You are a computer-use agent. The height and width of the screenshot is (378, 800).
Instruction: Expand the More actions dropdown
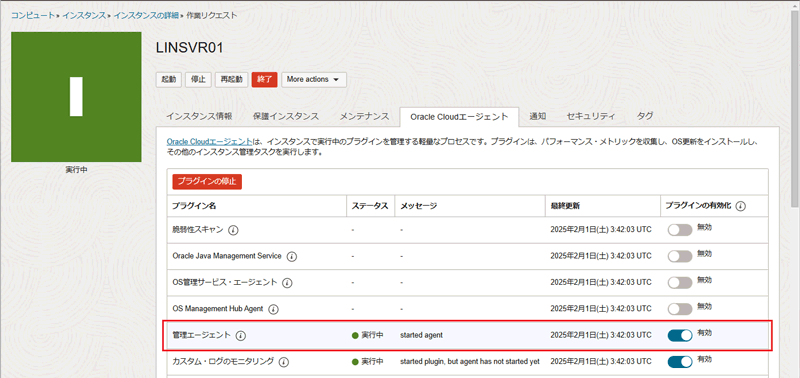click(314, 80)
